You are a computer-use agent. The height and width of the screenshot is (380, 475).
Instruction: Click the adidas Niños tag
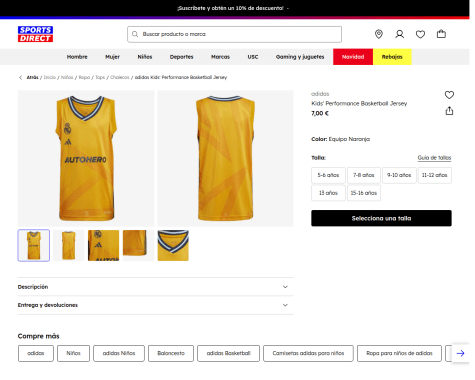[119, 353]
